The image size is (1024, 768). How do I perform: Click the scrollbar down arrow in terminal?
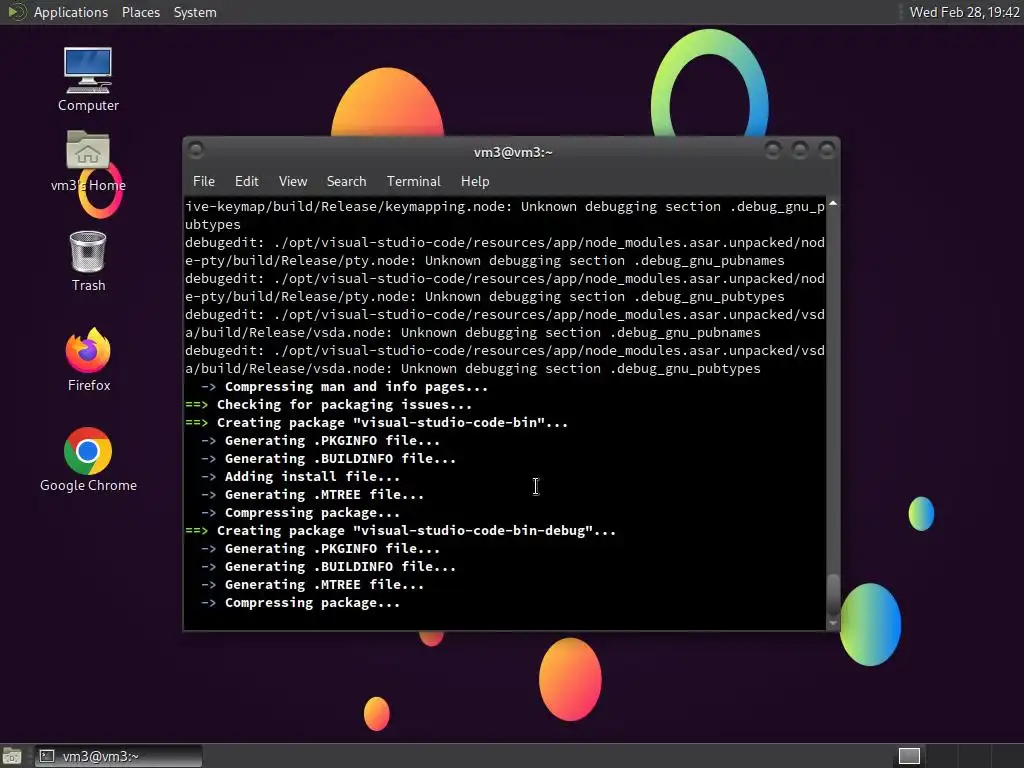pyautogui.click(x=833, y=623)
